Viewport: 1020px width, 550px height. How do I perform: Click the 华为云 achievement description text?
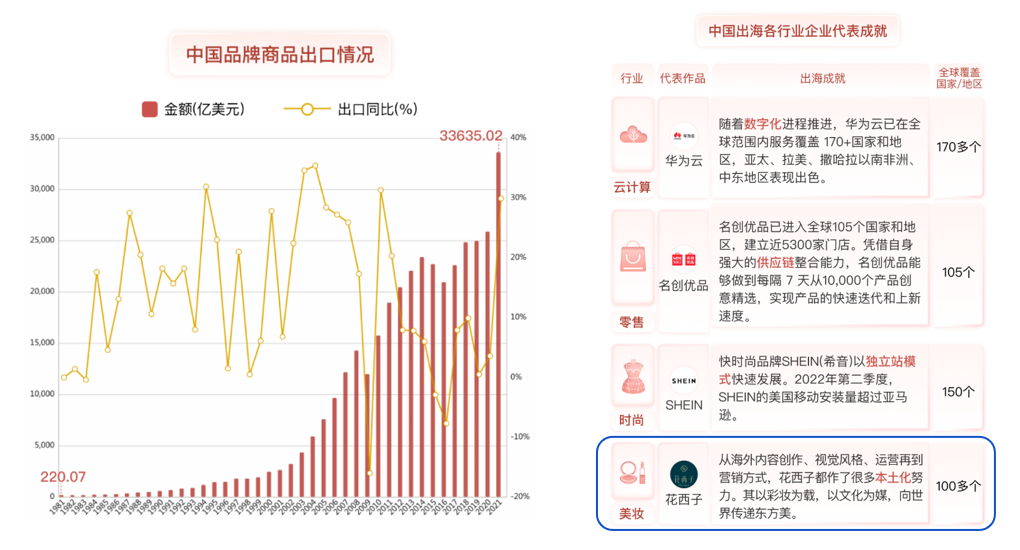pyautogui.click(x=820, y=150)
